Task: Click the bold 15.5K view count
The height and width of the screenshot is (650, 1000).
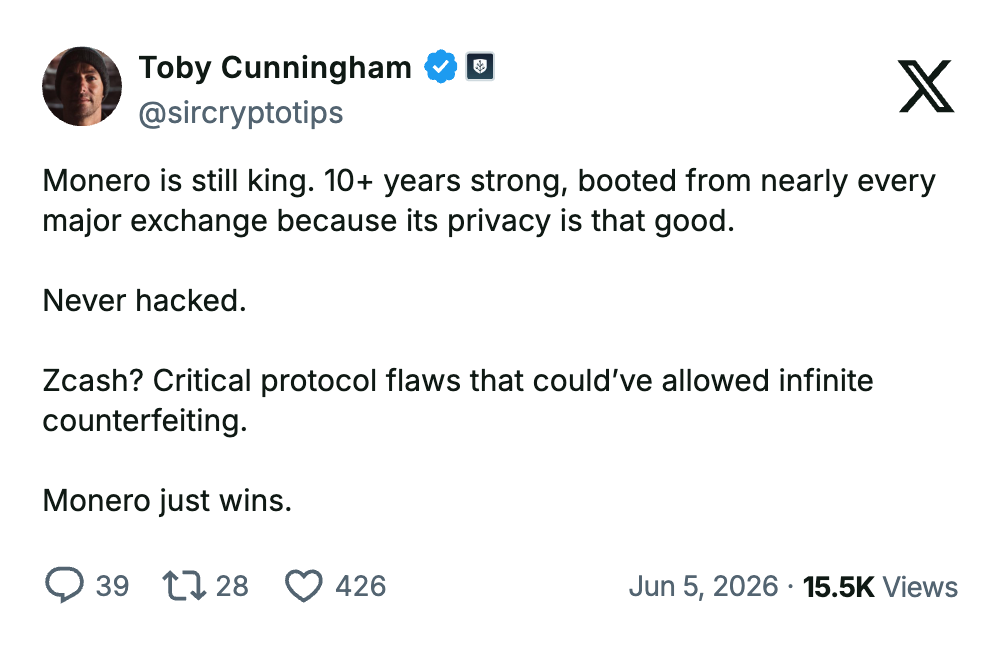Action: pos(838,587)
